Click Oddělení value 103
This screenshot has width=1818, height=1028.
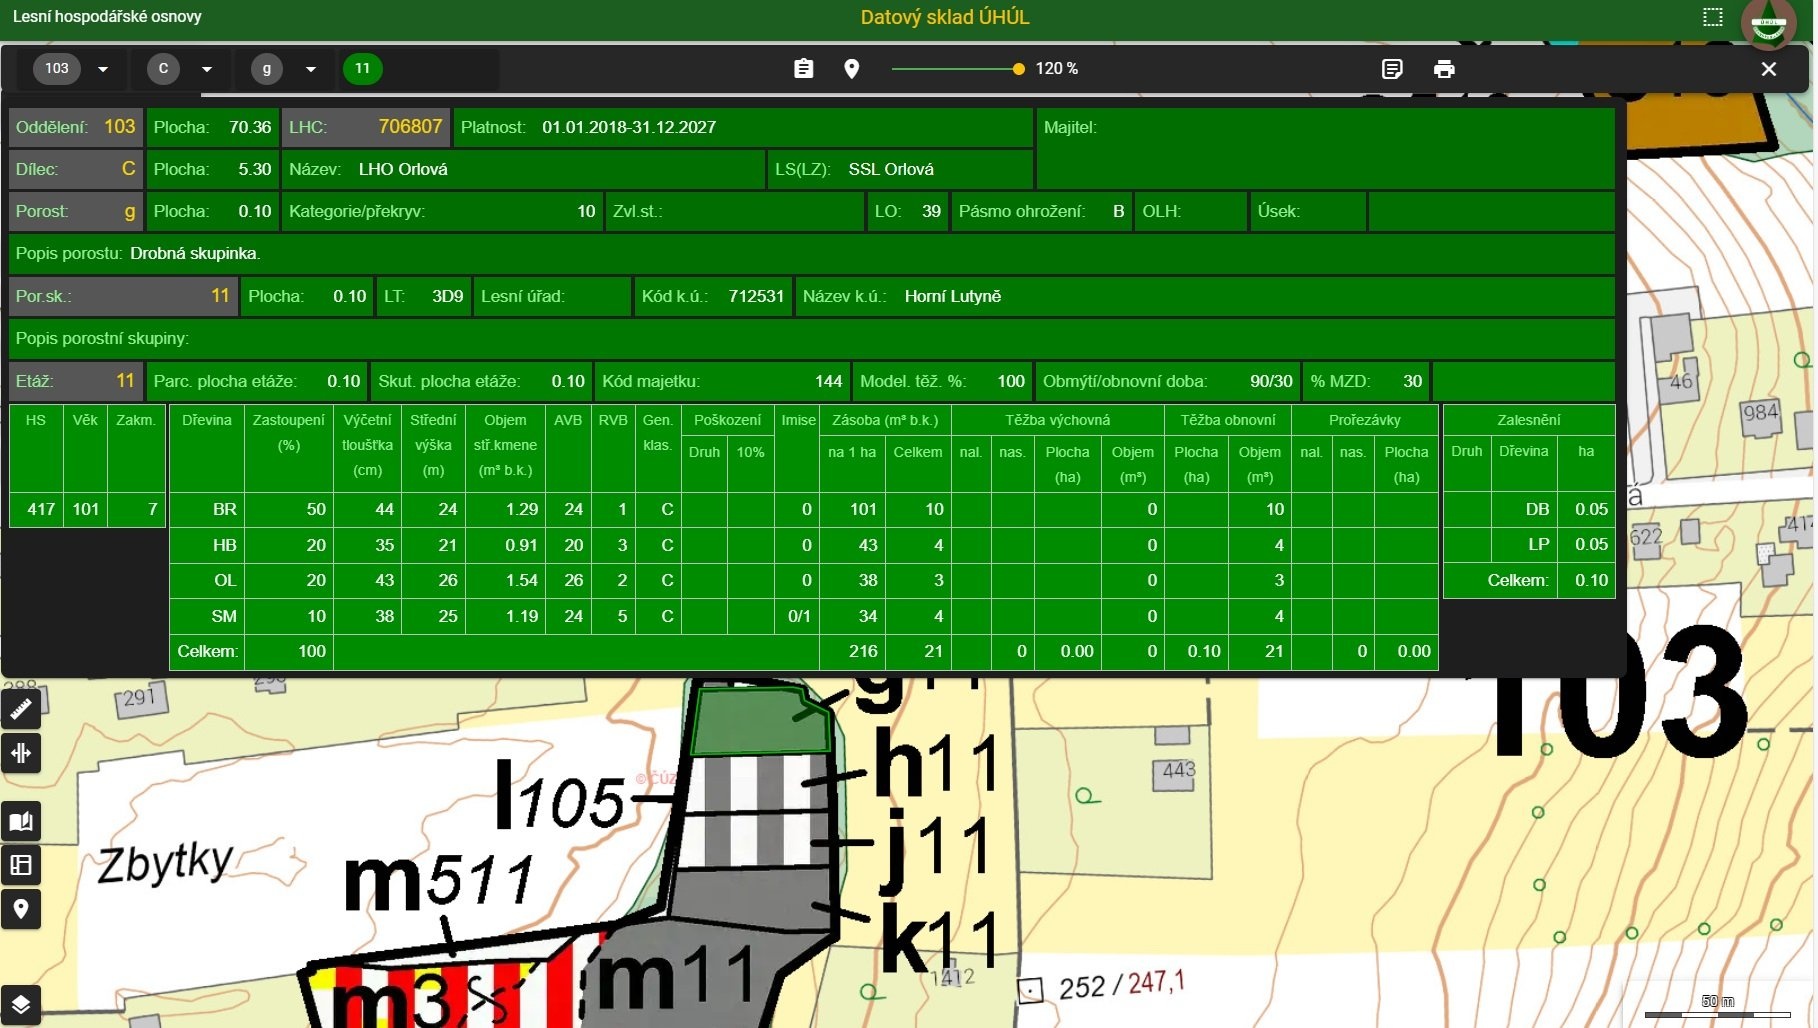pos(119,127)
